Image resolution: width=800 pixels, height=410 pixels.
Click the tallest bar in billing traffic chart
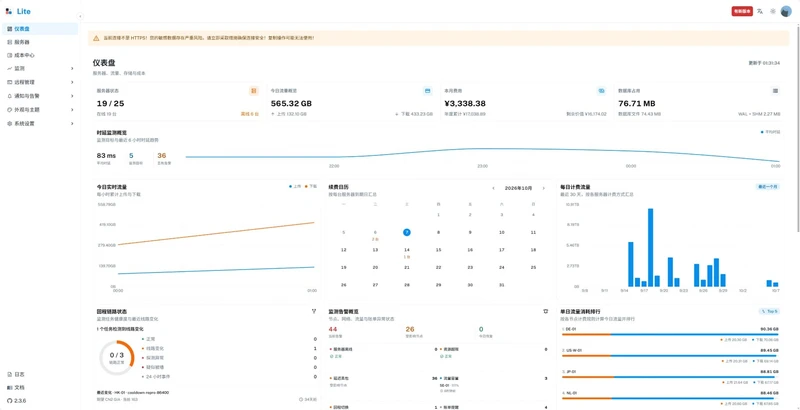point(651,247)
